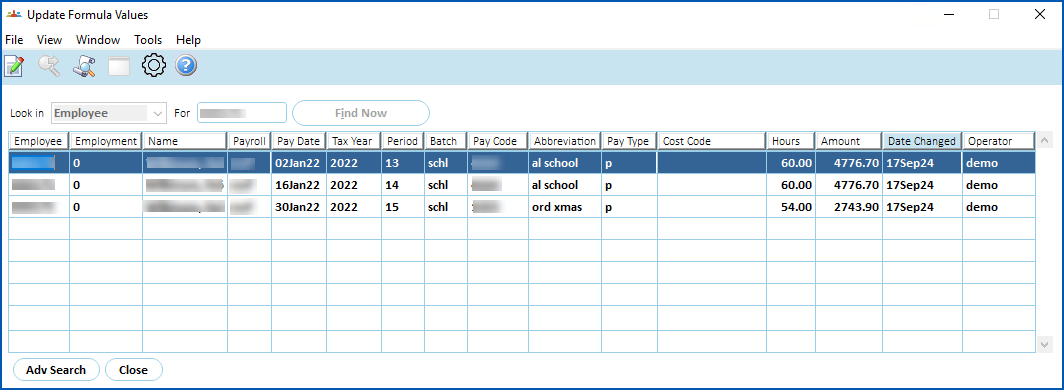Image resolution: width=1064 pixels, height=390 pixels.
Task: Click the Find Now button
Action: (361, 113)
